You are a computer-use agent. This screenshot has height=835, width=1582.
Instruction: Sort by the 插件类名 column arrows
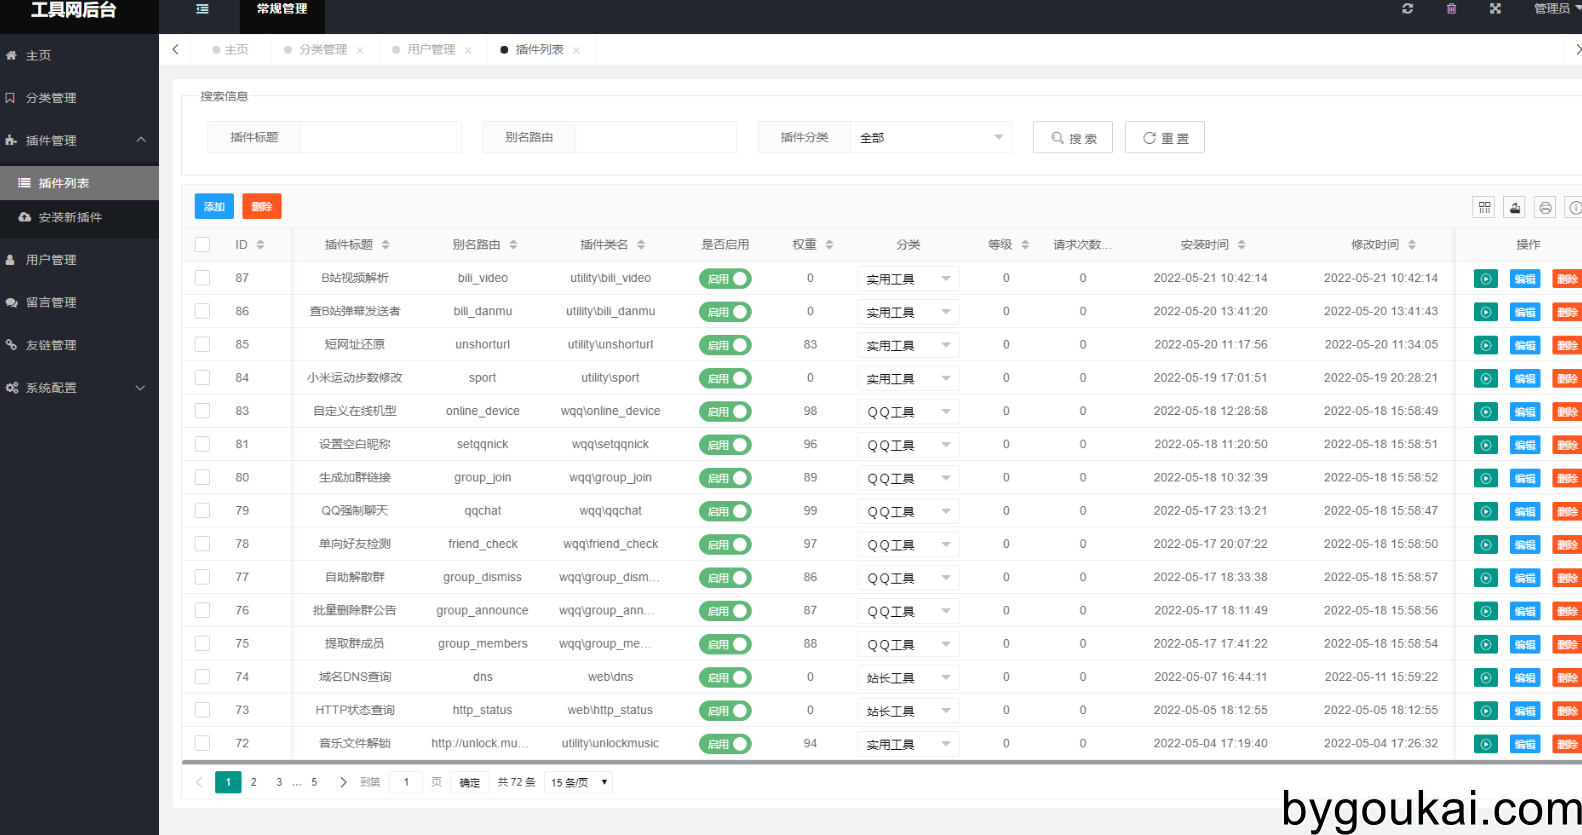(641, 245)
